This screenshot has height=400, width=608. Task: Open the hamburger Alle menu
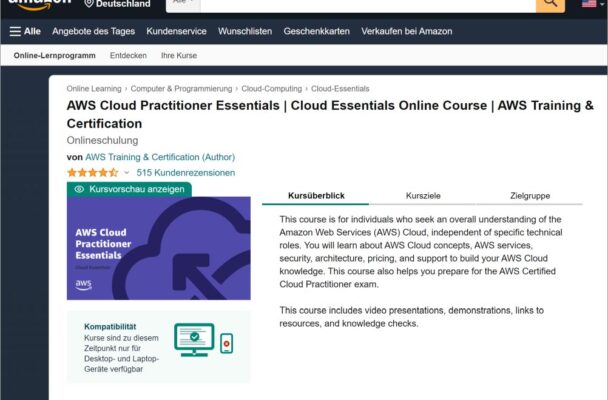pos(25,31)
